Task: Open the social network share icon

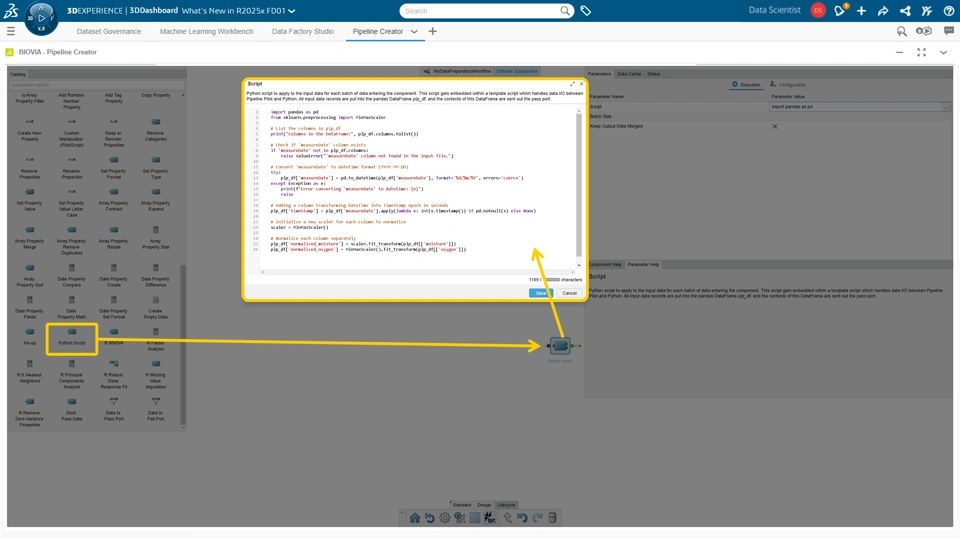Action: (905, 10)
